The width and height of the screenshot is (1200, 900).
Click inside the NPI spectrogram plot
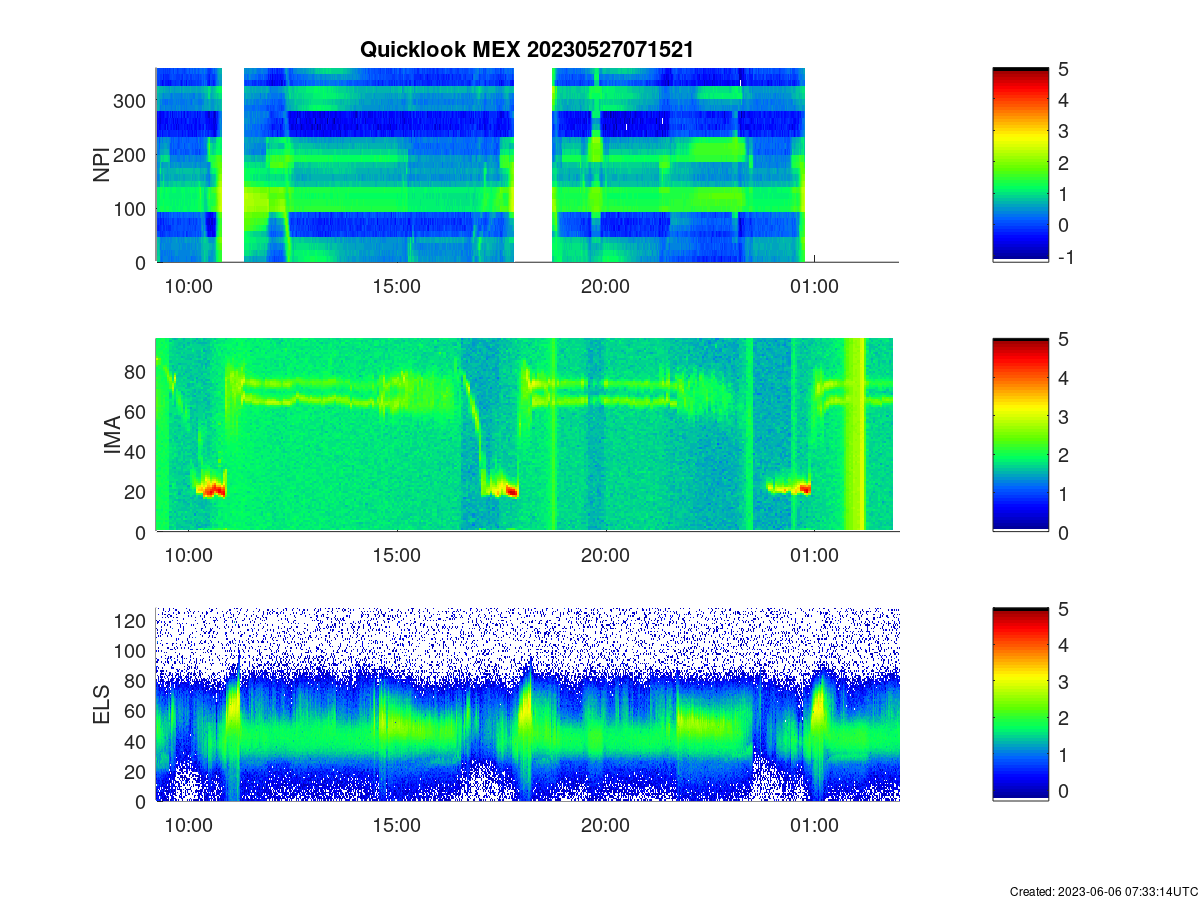(x=527, y=165)
